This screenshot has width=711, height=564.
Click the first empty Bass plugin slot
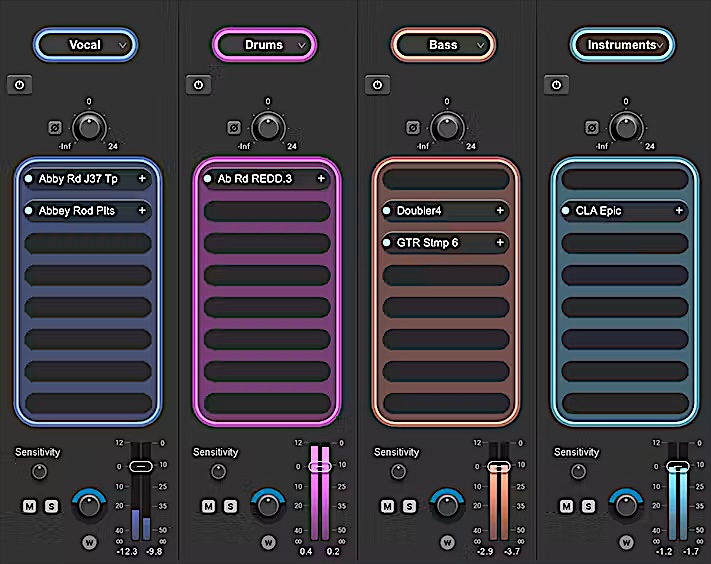point(446,179)
